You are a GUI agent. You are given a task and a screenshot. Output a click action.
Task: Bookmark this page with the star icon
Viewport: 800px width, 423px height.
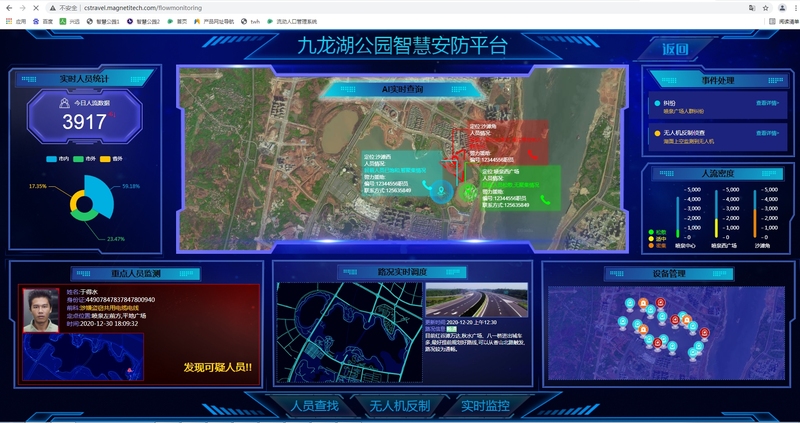click(x=765, y=8)
